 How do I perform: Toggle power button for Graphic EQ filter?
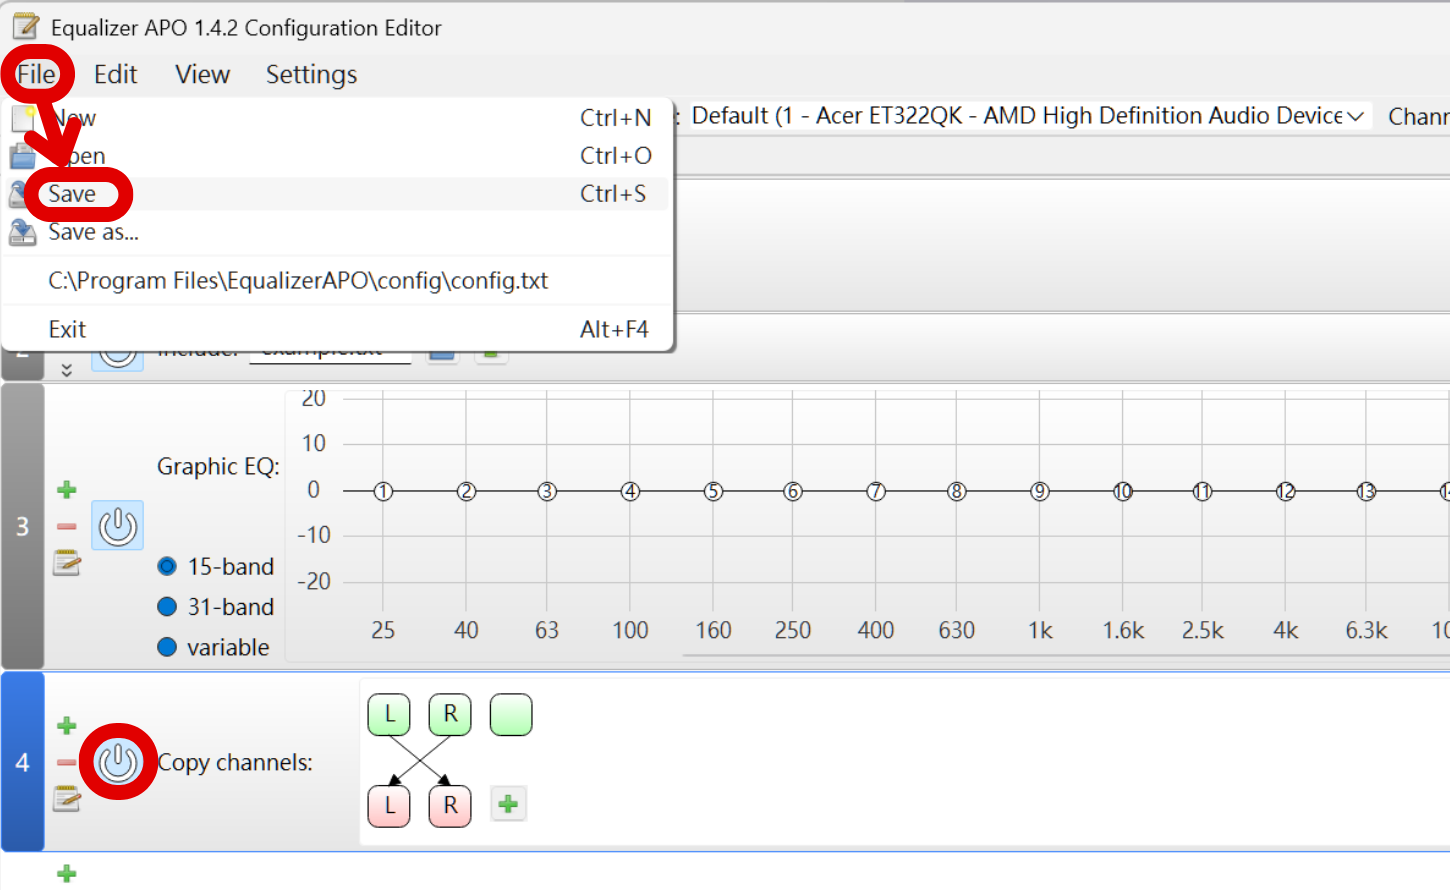pyautogui.click(x=118, y=526)
